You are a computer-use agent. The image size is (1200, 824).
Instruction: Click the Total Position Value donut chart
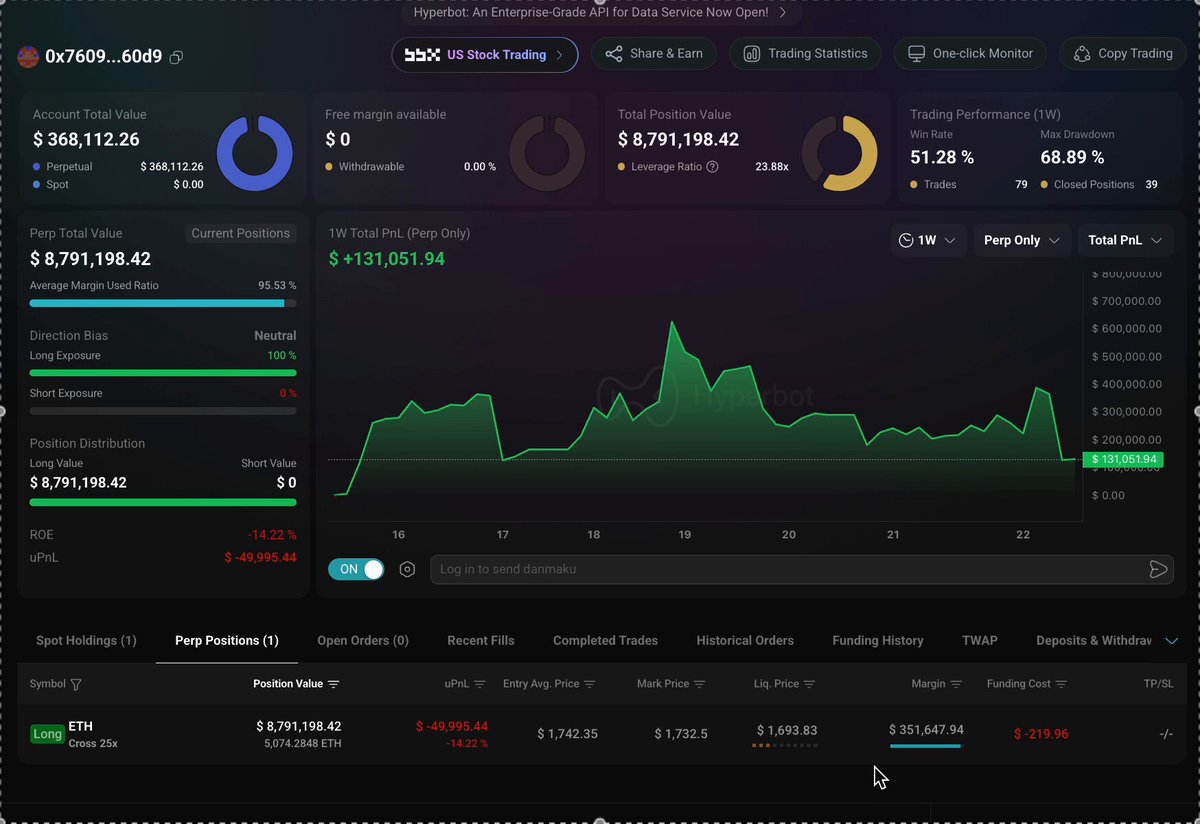click(840, 153)
